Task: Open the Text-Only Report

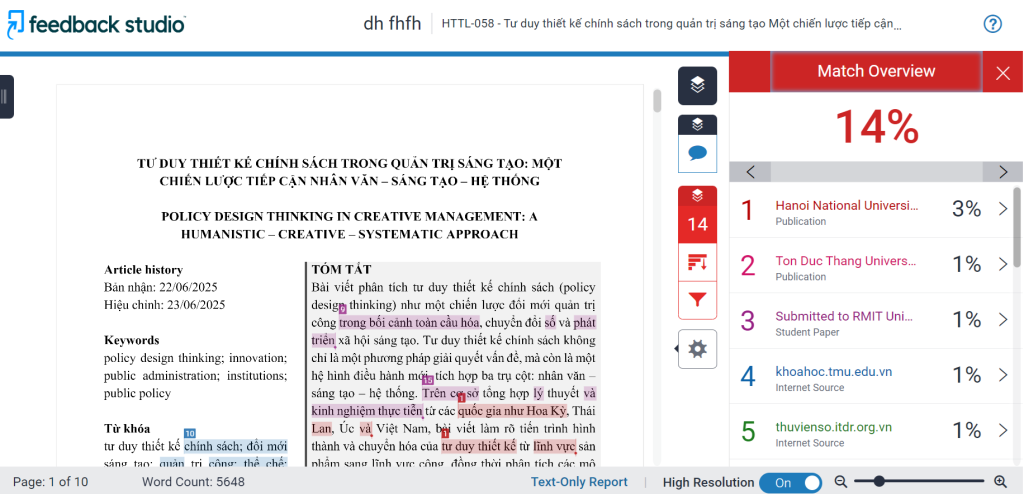Action: (579, 482)
